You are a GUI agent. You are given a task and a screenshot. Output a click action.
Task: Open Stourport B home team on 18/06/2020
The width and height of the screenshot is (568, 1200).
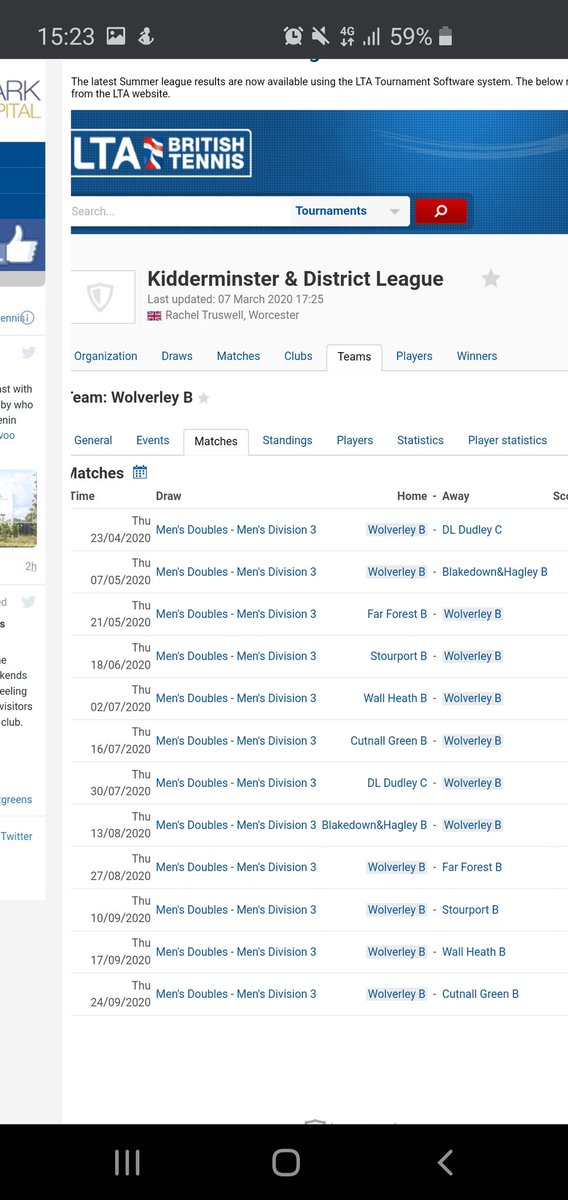pyautogui.click(x=399, y=656)
